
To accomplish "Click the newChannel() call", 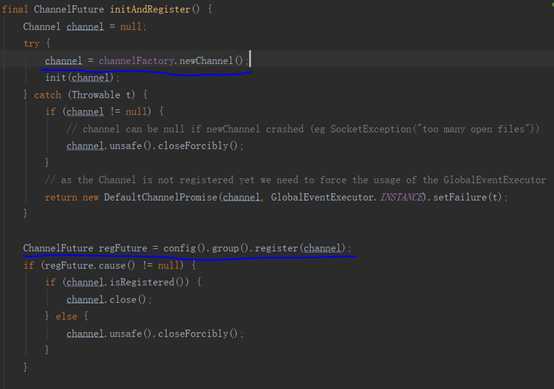I will [211, 61].
